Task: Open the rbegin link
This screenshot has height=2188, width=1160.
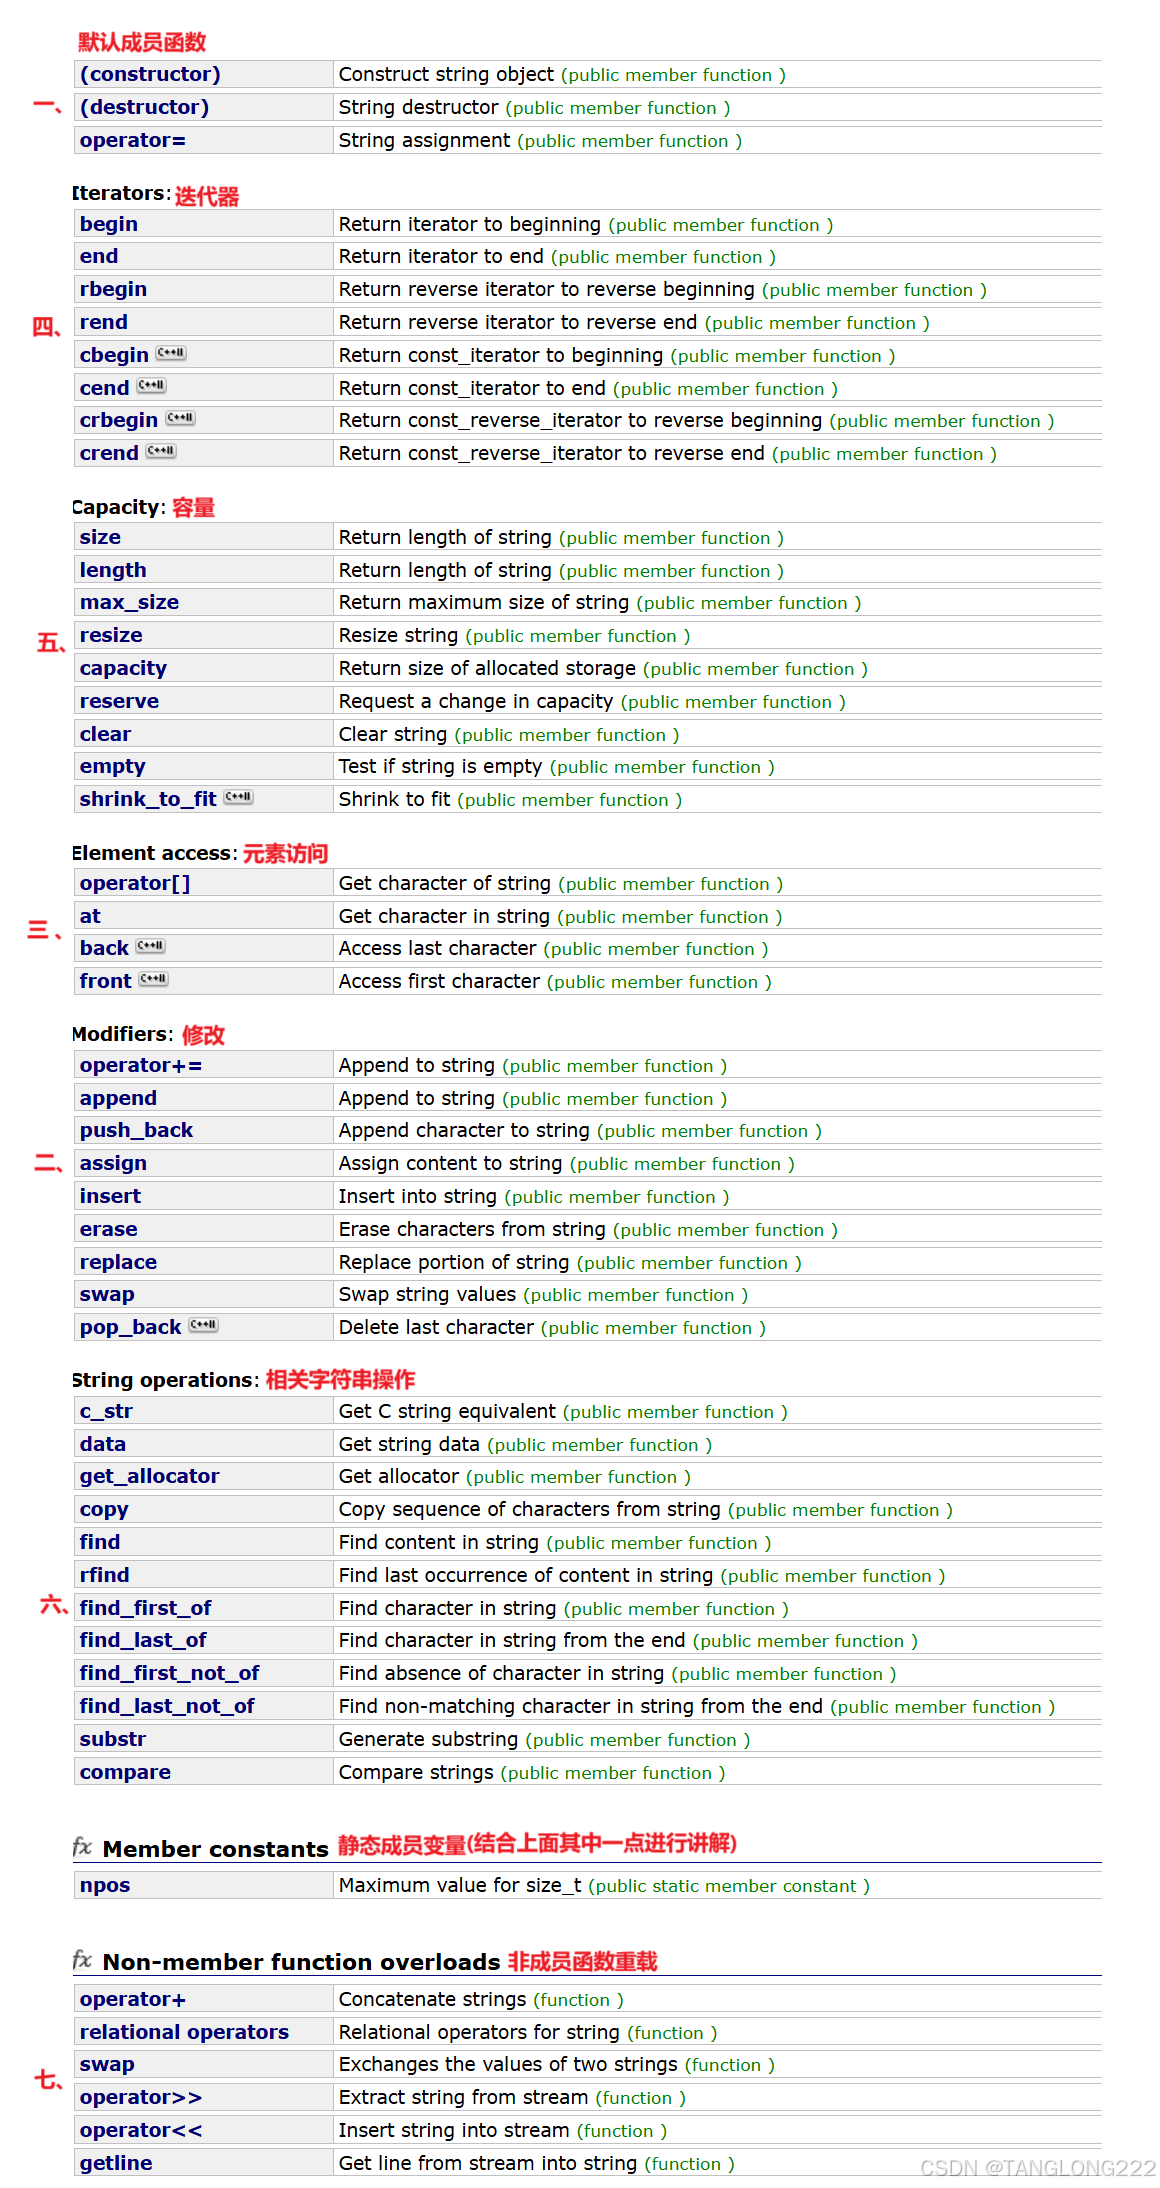Action: (x=113, y=289)
